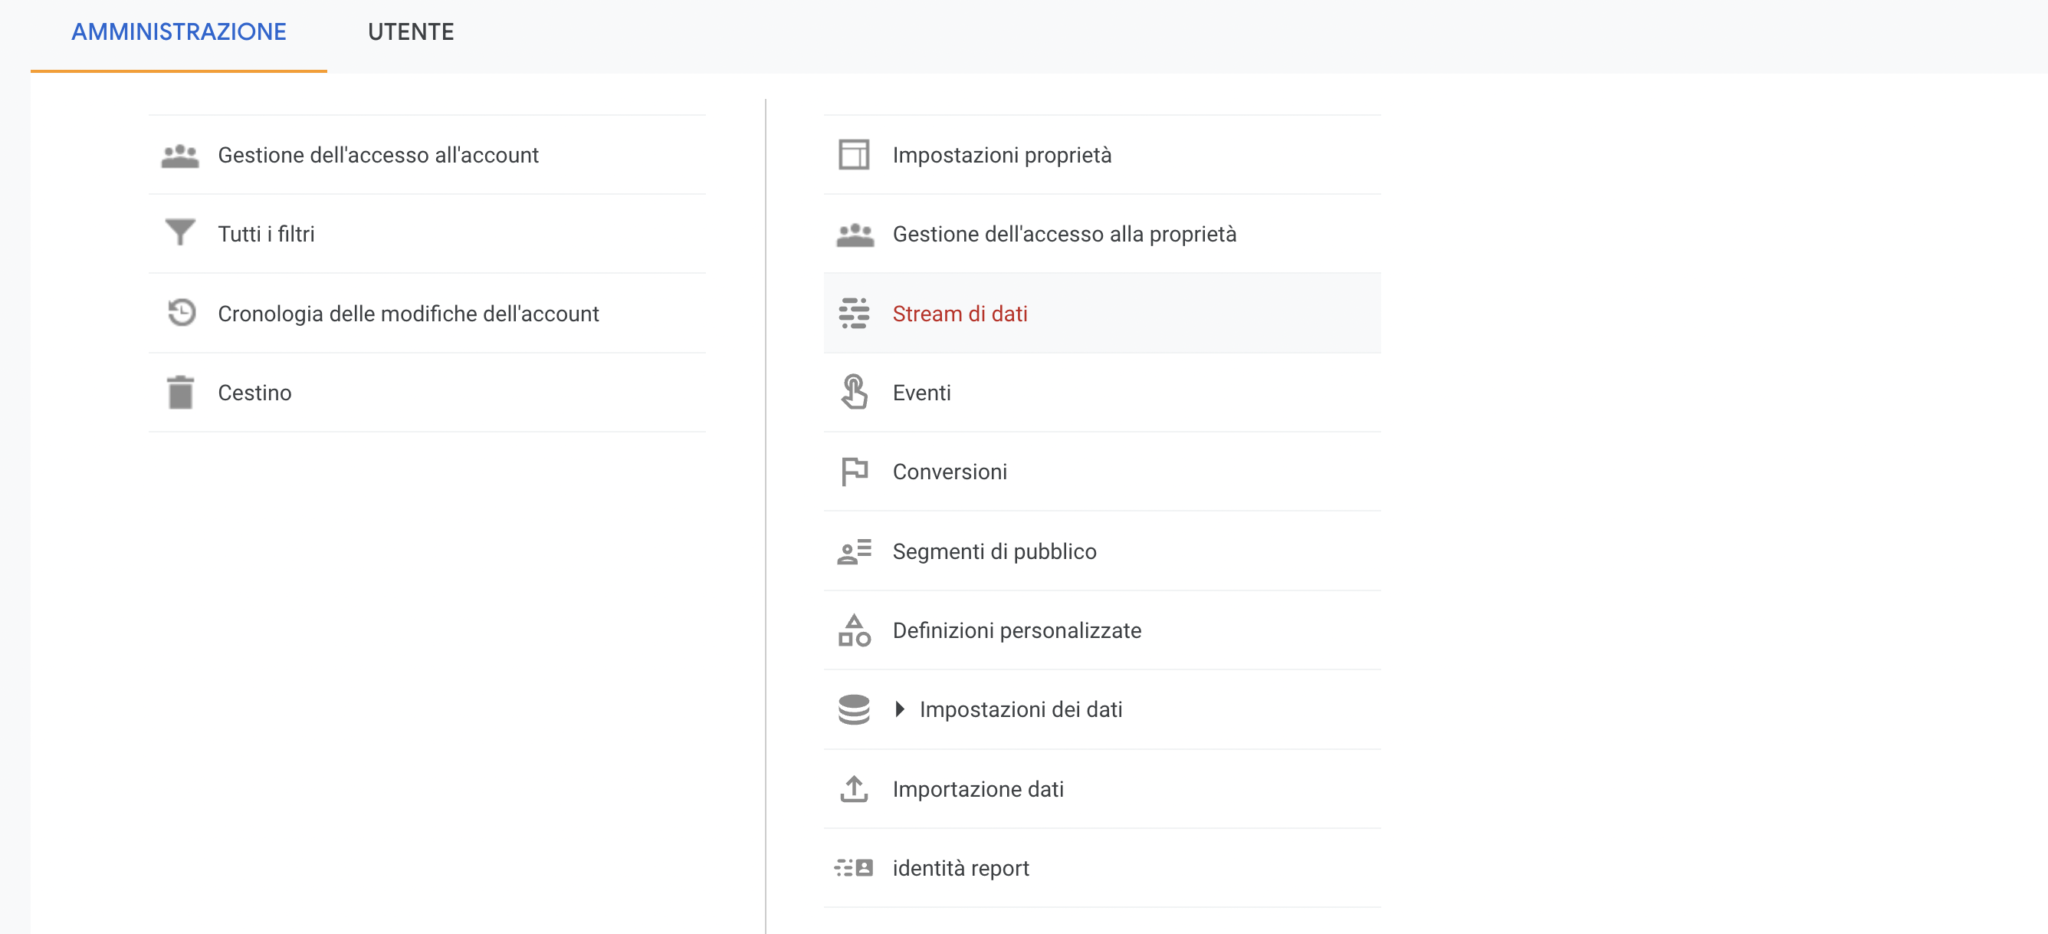Click the account access people icon

[x=180, y=156]
